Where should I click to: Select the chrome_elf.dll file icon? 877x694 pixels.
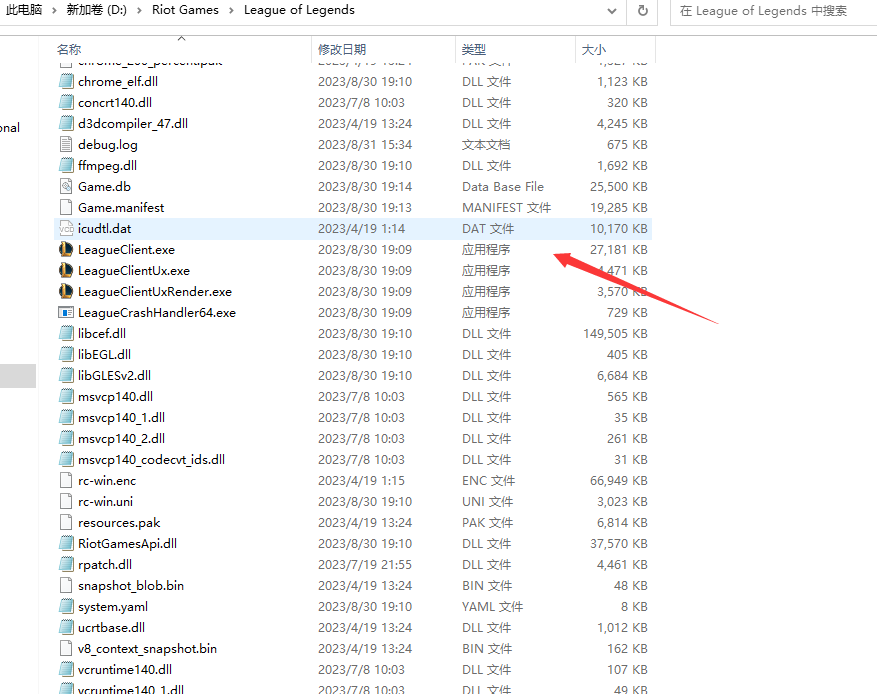pos(66,82)
